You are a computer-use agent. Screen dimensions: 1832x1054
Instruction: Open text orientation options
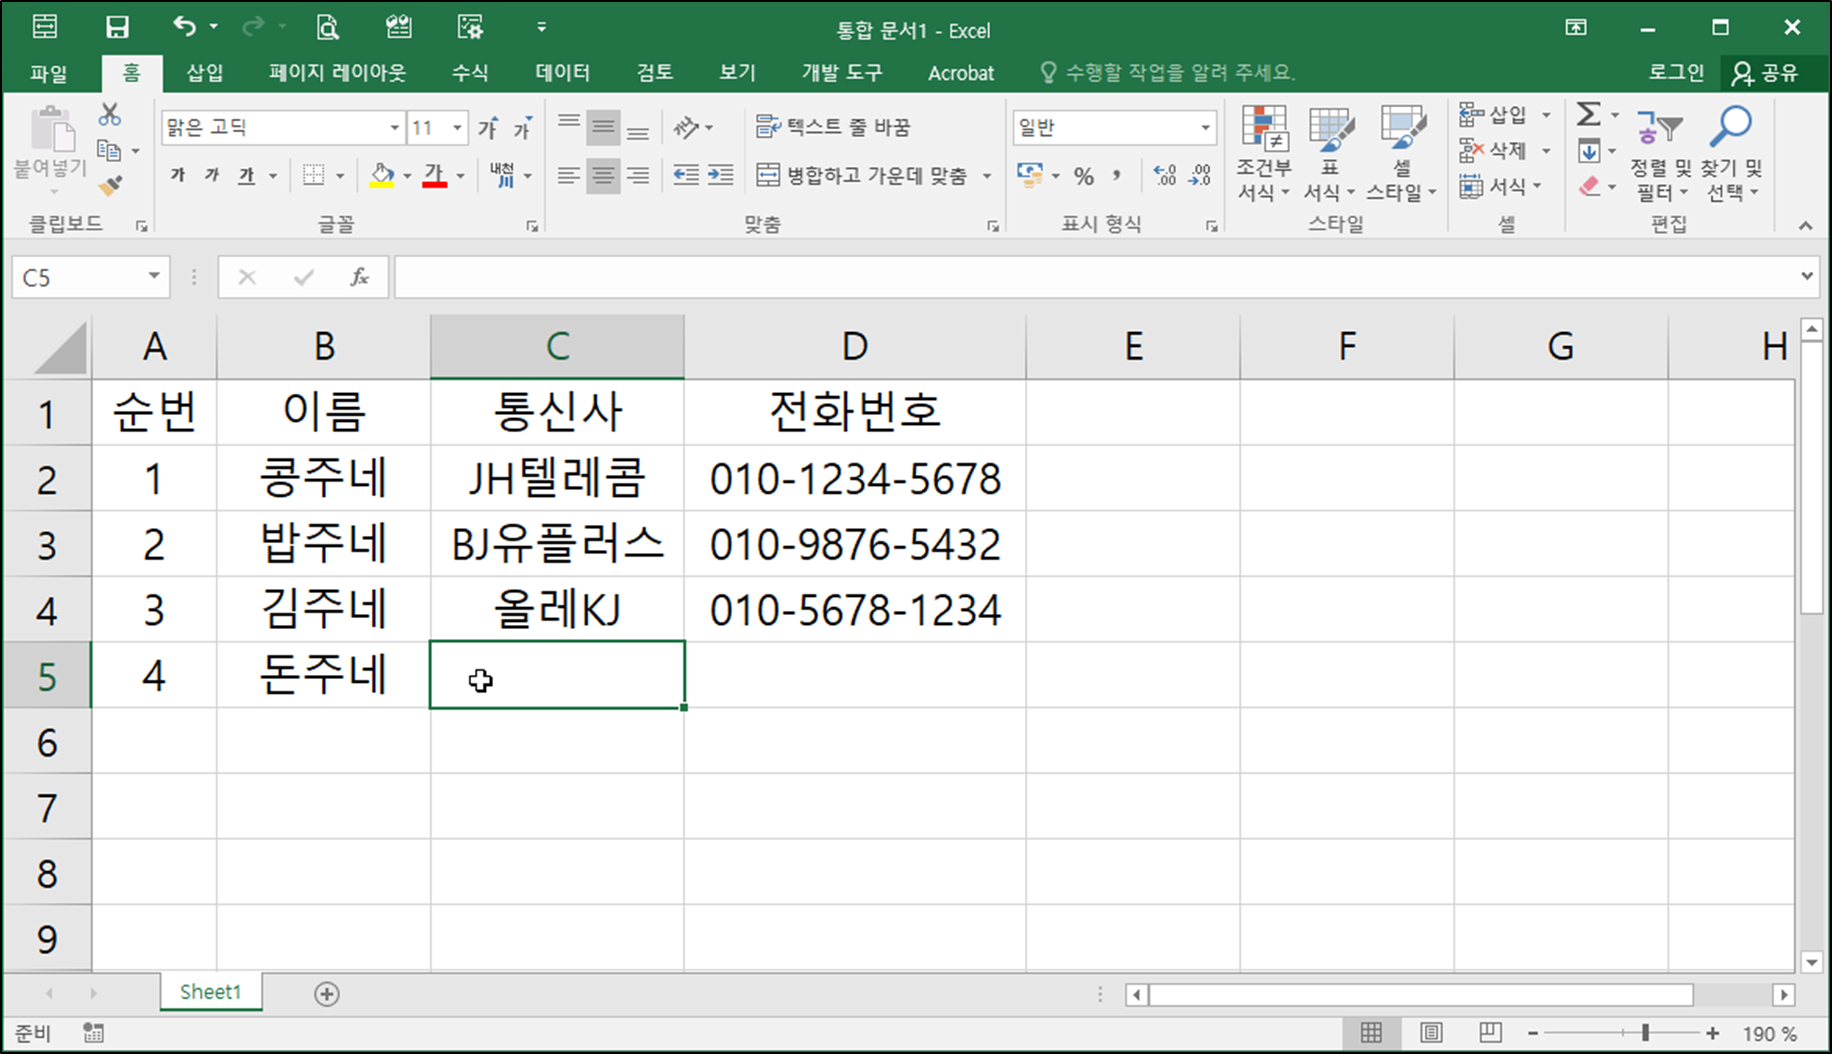pos(692,127)
